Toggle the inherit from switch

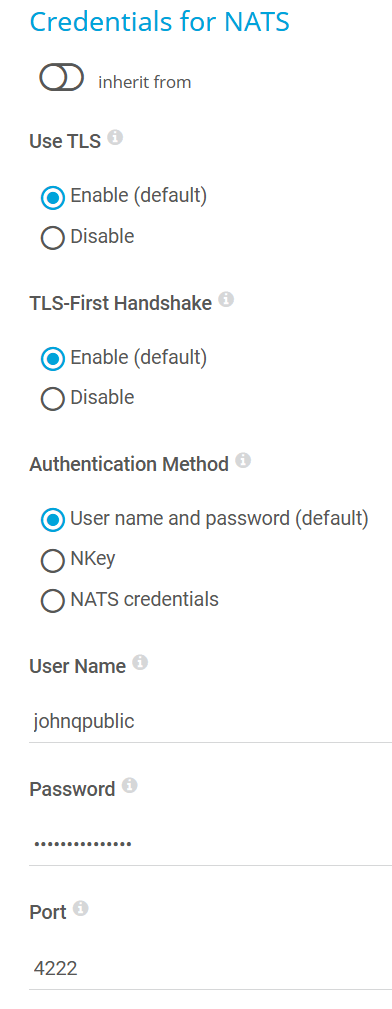pos(62,78)
